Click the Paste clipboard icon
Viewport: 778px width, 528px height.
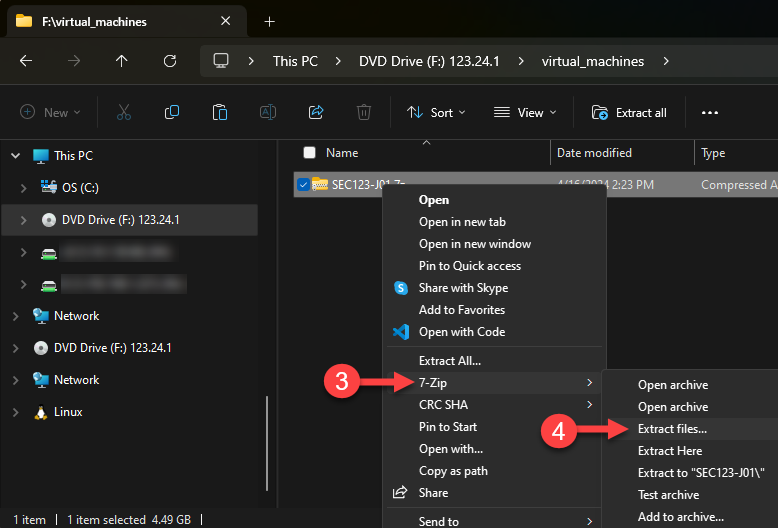click(220, 113)
